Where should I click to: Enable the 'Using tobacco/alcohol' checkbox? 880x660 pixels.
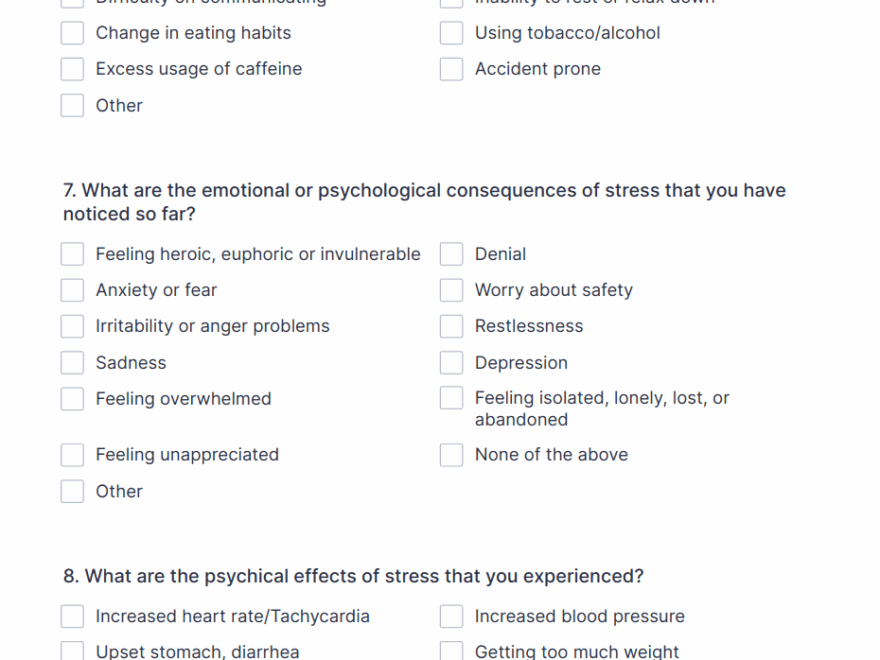[x=451, y=32]
